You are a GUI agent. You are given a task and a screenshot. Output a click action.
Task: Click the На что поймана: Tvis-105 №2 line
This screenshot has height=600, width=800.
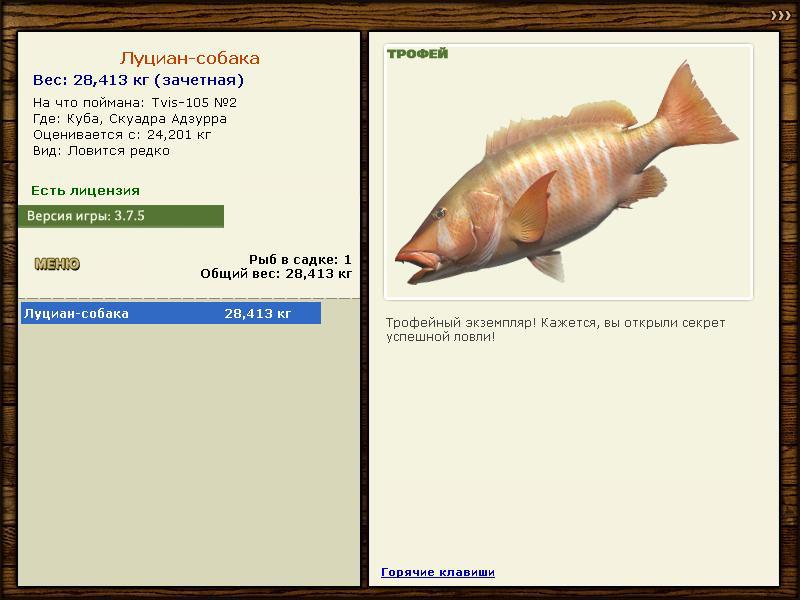135,103
